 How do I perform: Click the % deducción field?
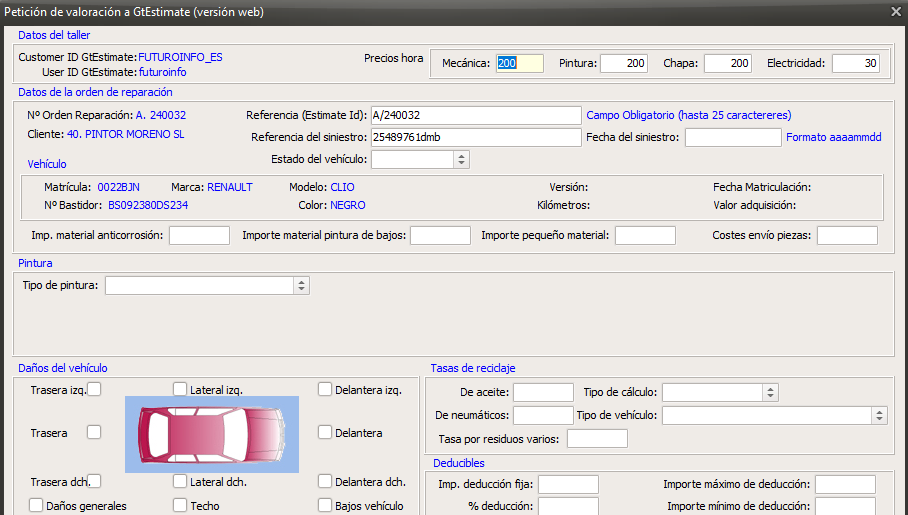tap(568, 506)
